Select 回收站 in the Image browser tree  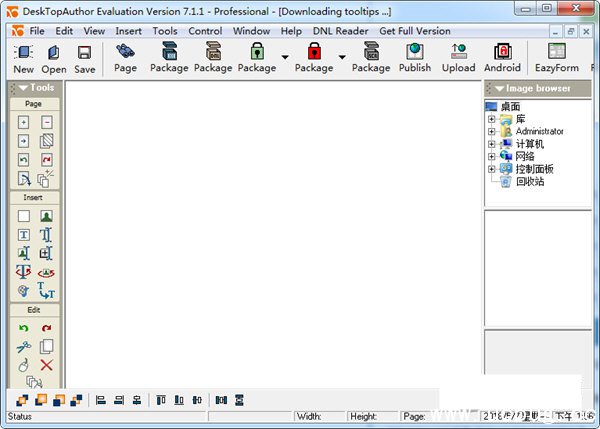click(529, 182)
